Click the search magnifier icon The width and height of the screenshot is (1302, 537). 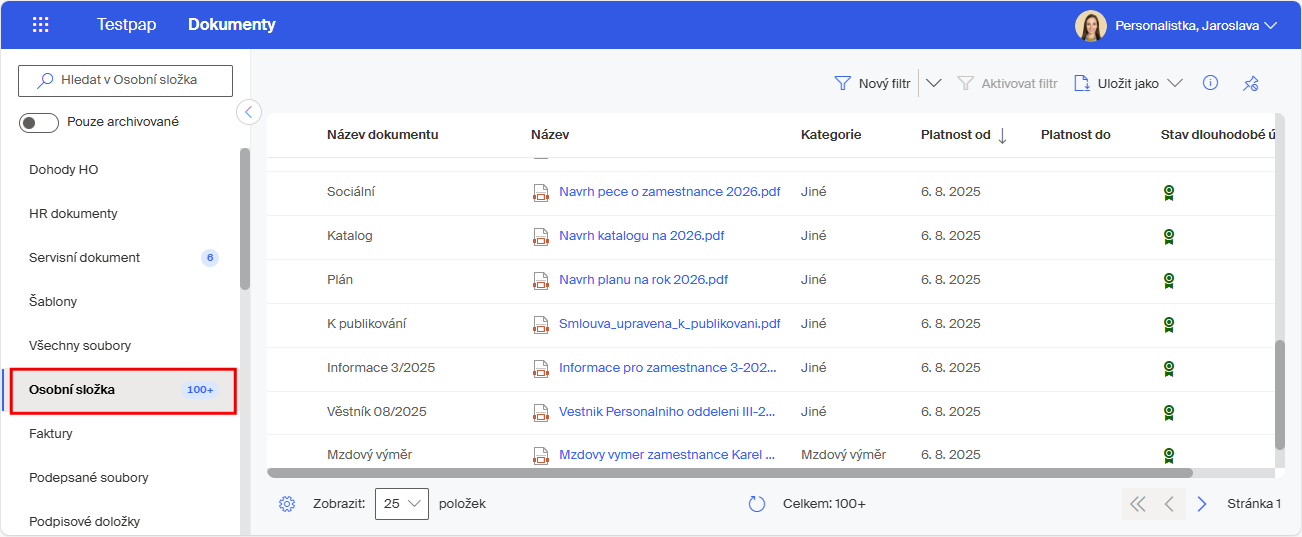coord(45,80)
